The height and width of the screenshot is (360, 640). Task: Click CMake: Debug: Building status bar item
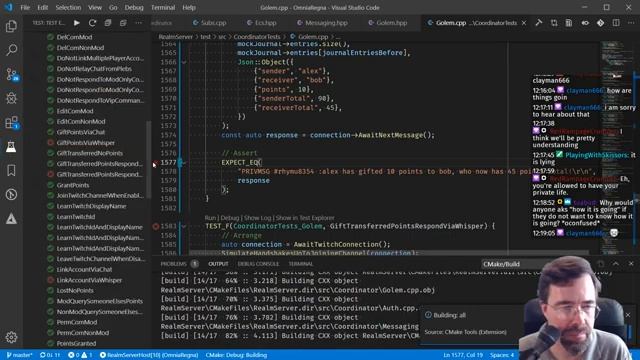tap(236, 355)
